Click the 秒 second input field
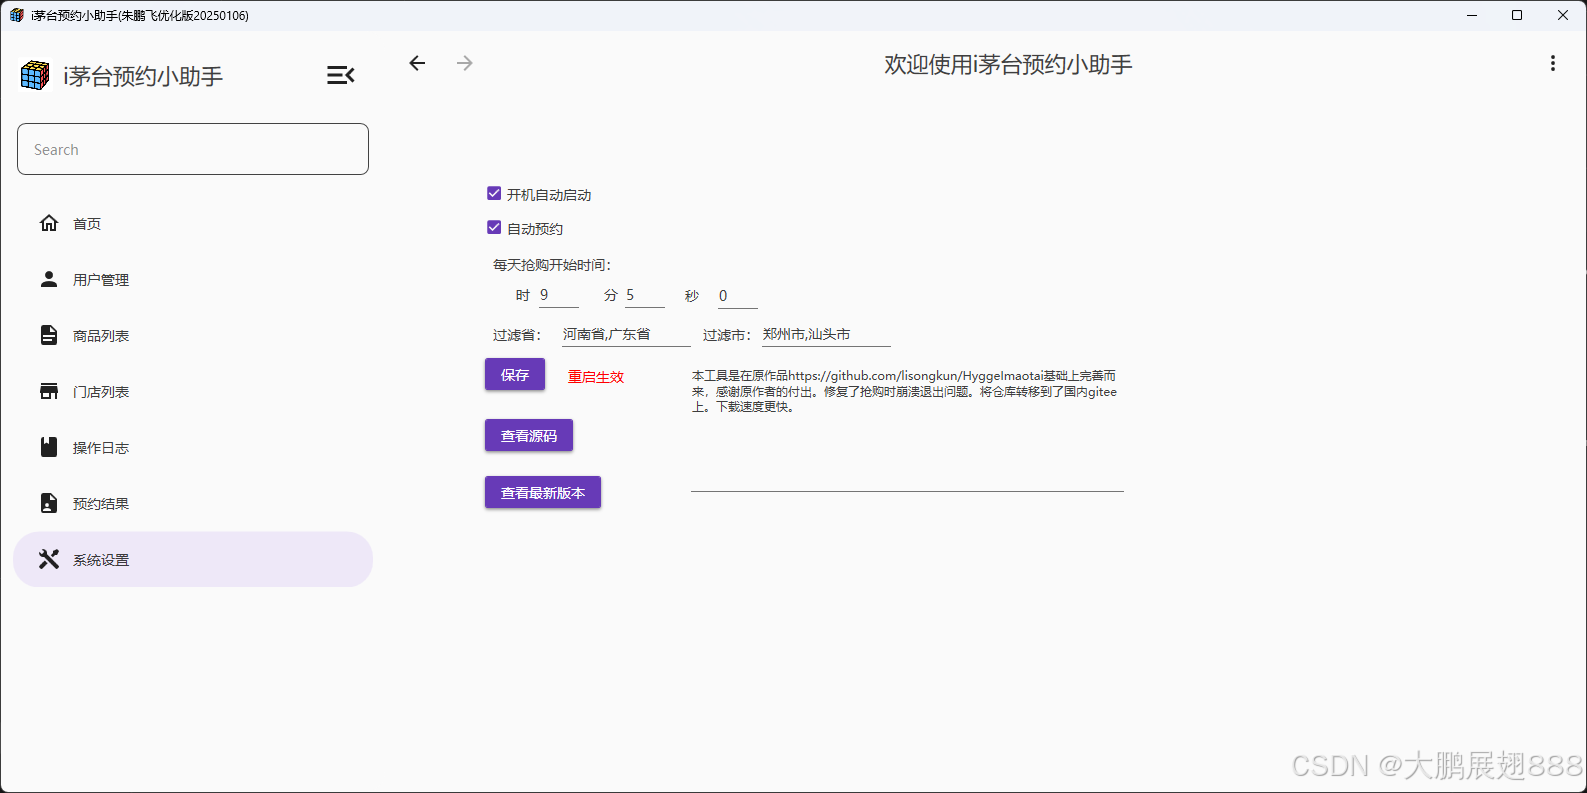Image resolution: width=1587 pixels, height=793 pixels. click(738, 296)
